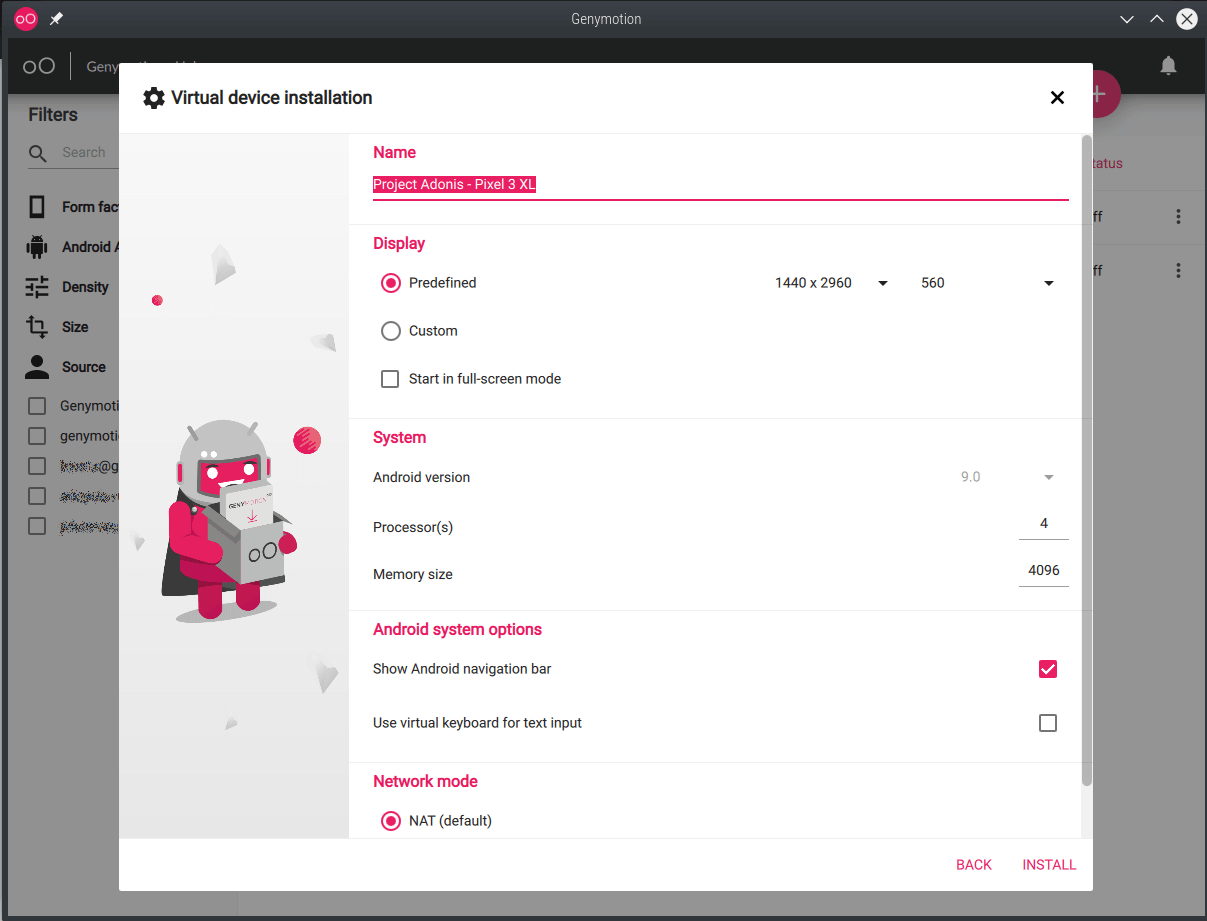1207x921 pixels.
Task: Open options menu for second device row
Action: click(1179, 271)
